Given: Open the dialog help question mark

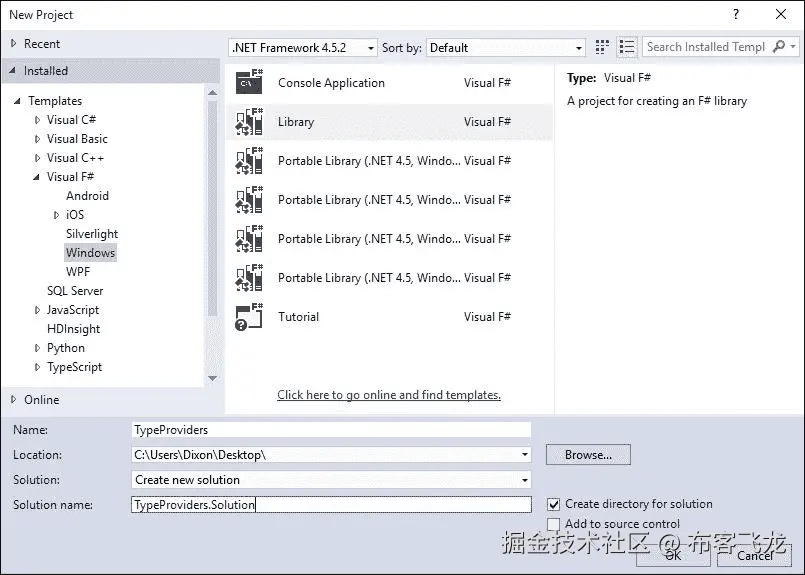Looking at the screenshot, I should (736, 14).
